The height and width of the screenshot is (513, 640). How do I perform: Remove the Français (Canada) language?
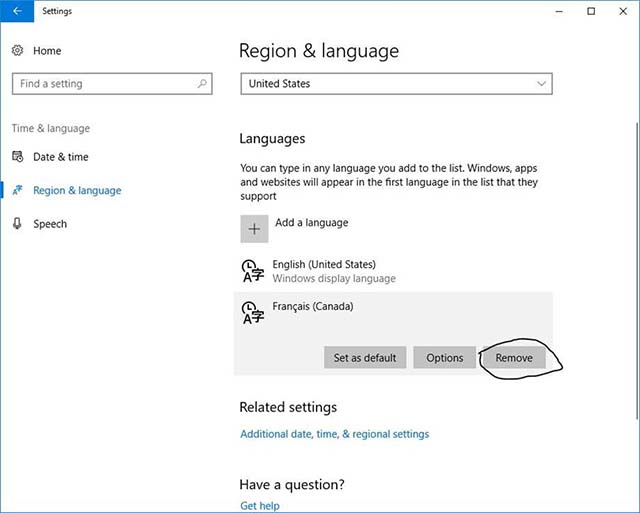(x=514, y=358)
